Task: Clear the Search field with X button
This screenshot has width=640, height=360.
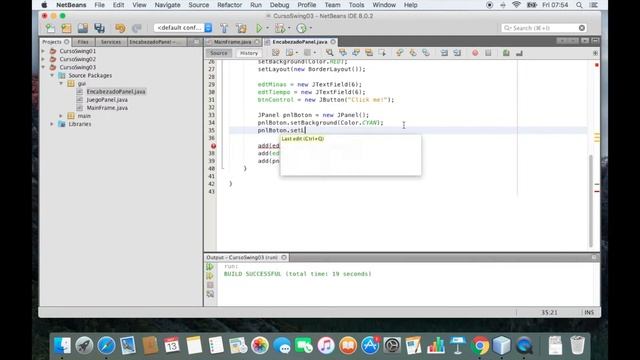Action: click(582, 28)
